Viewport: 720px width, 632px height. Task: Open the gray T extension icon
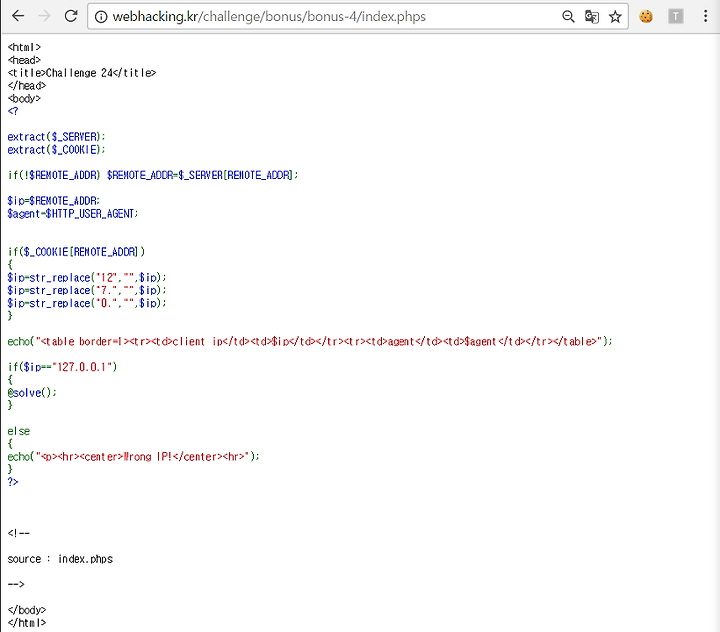coord(675,17)
